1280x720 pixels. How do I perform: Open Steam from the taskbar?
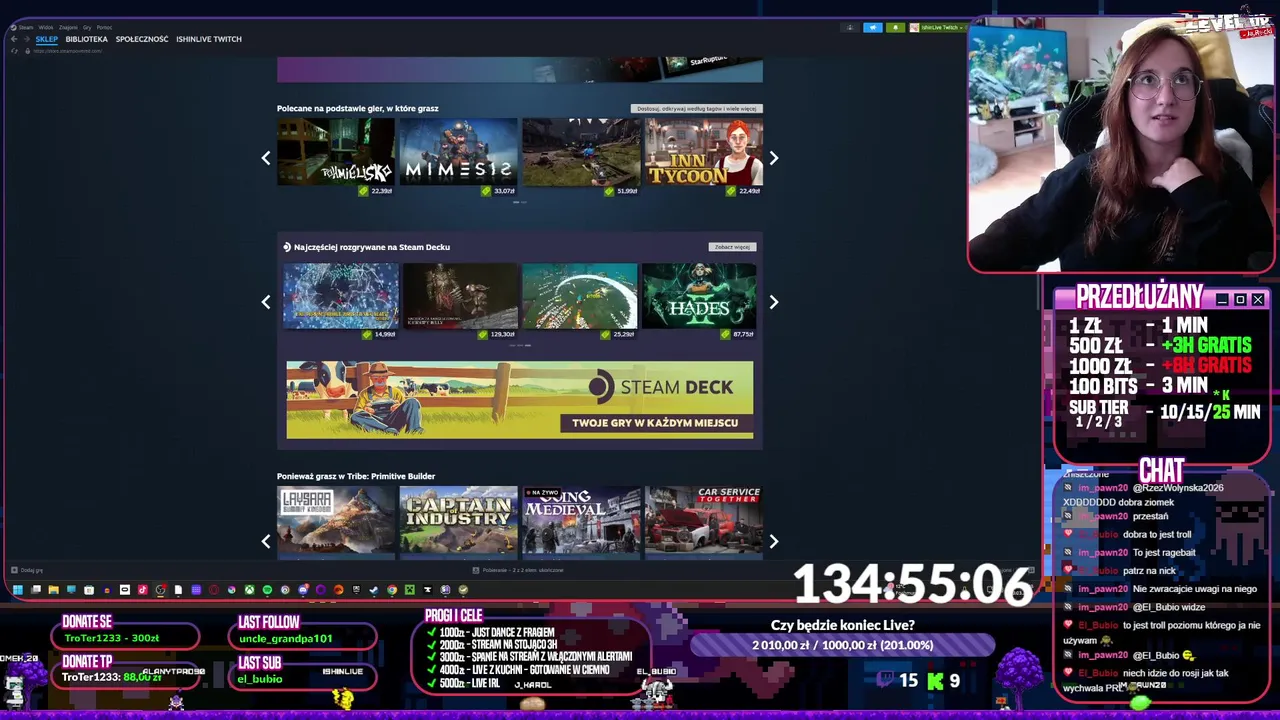(x=374, y=590)
